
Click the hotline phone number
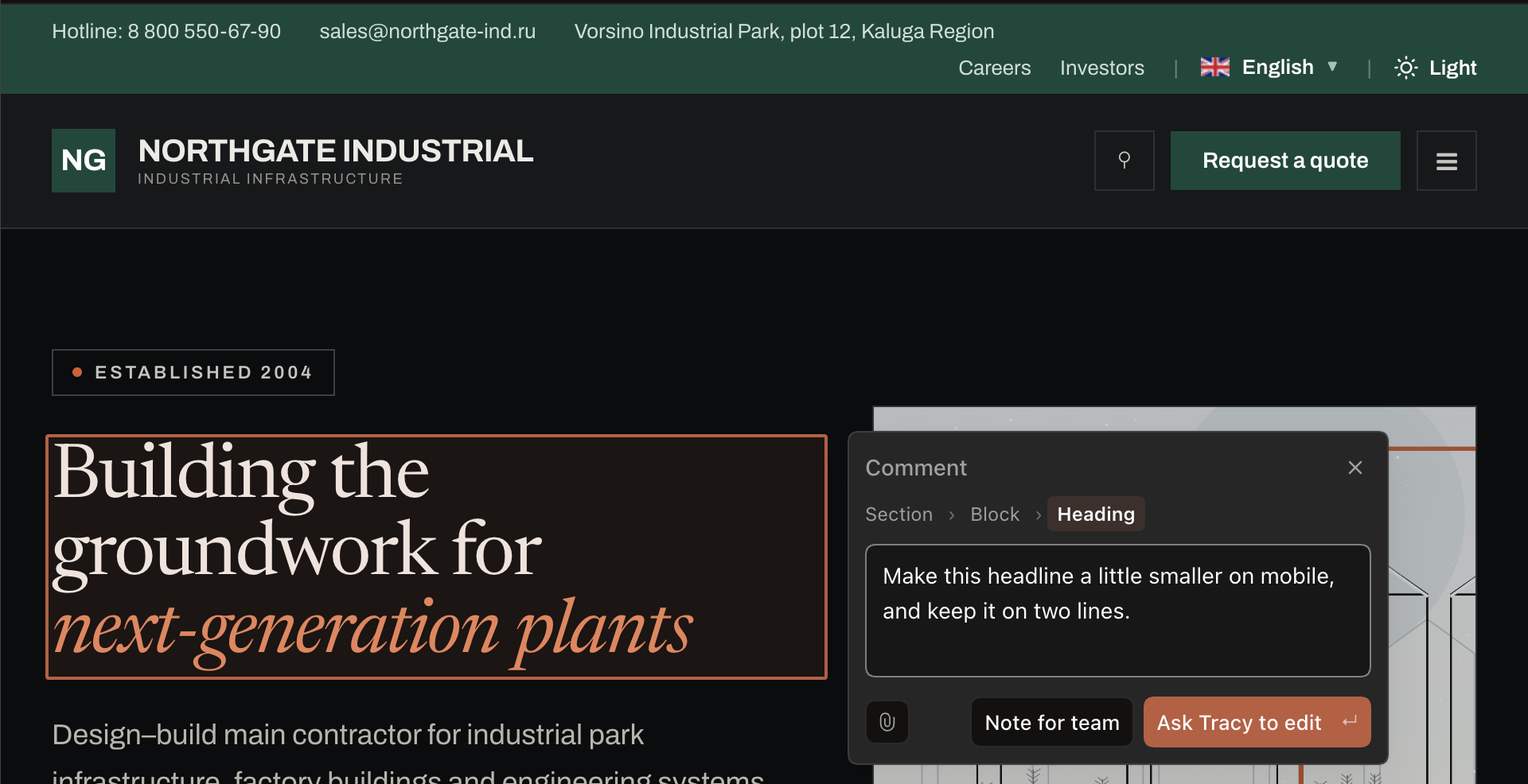pos(166,31)
